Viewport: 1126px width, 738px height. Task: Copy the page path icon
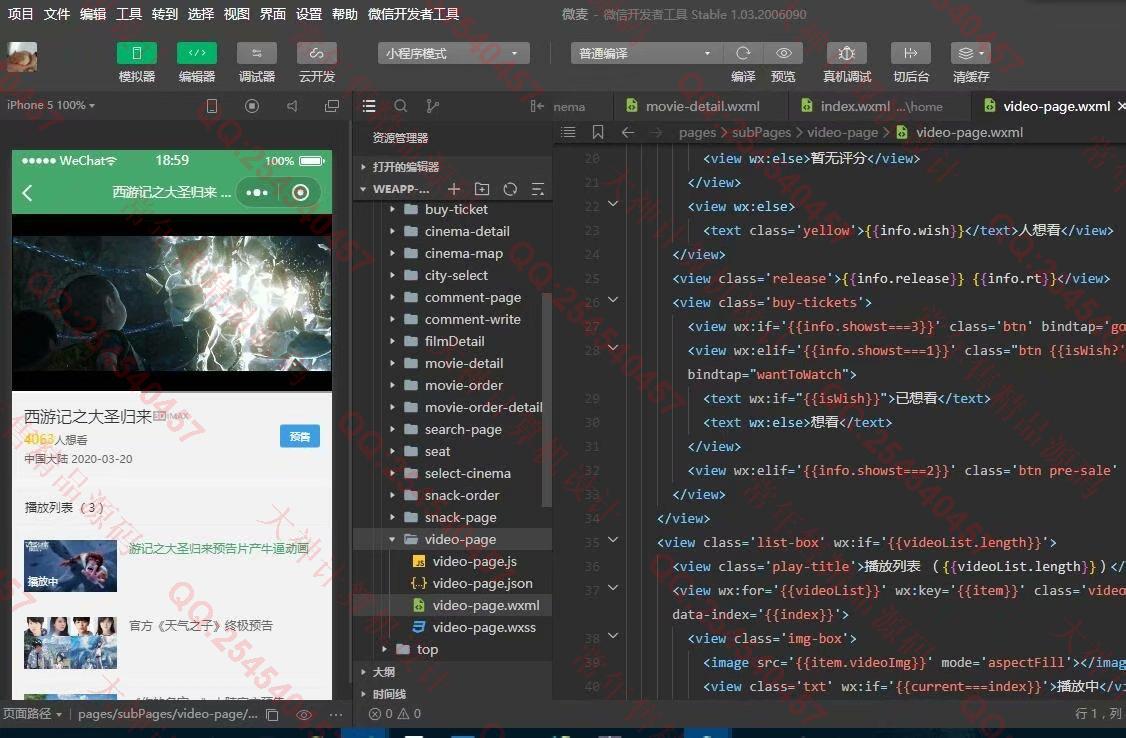[272, 714]
